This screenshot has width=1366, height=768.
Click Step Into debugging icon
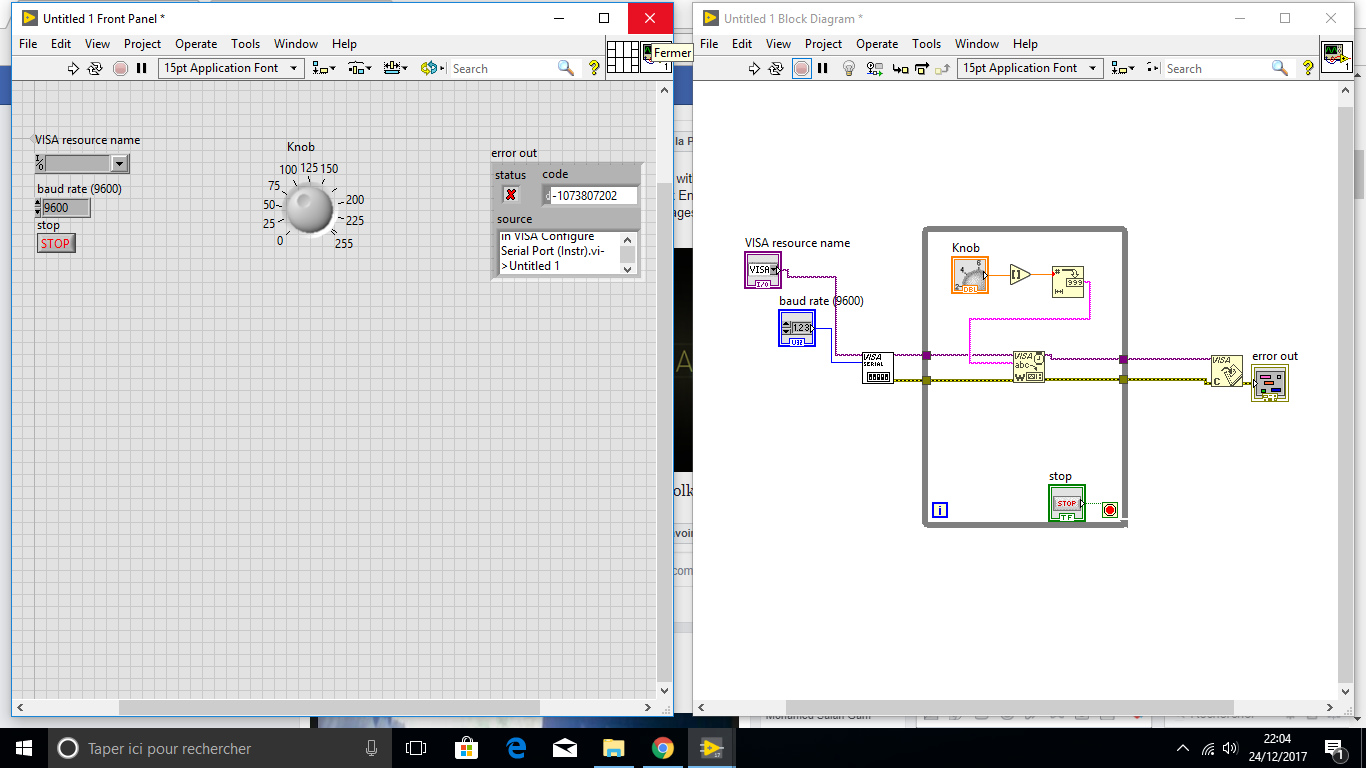pyautogui.click(x=899, y=68)
